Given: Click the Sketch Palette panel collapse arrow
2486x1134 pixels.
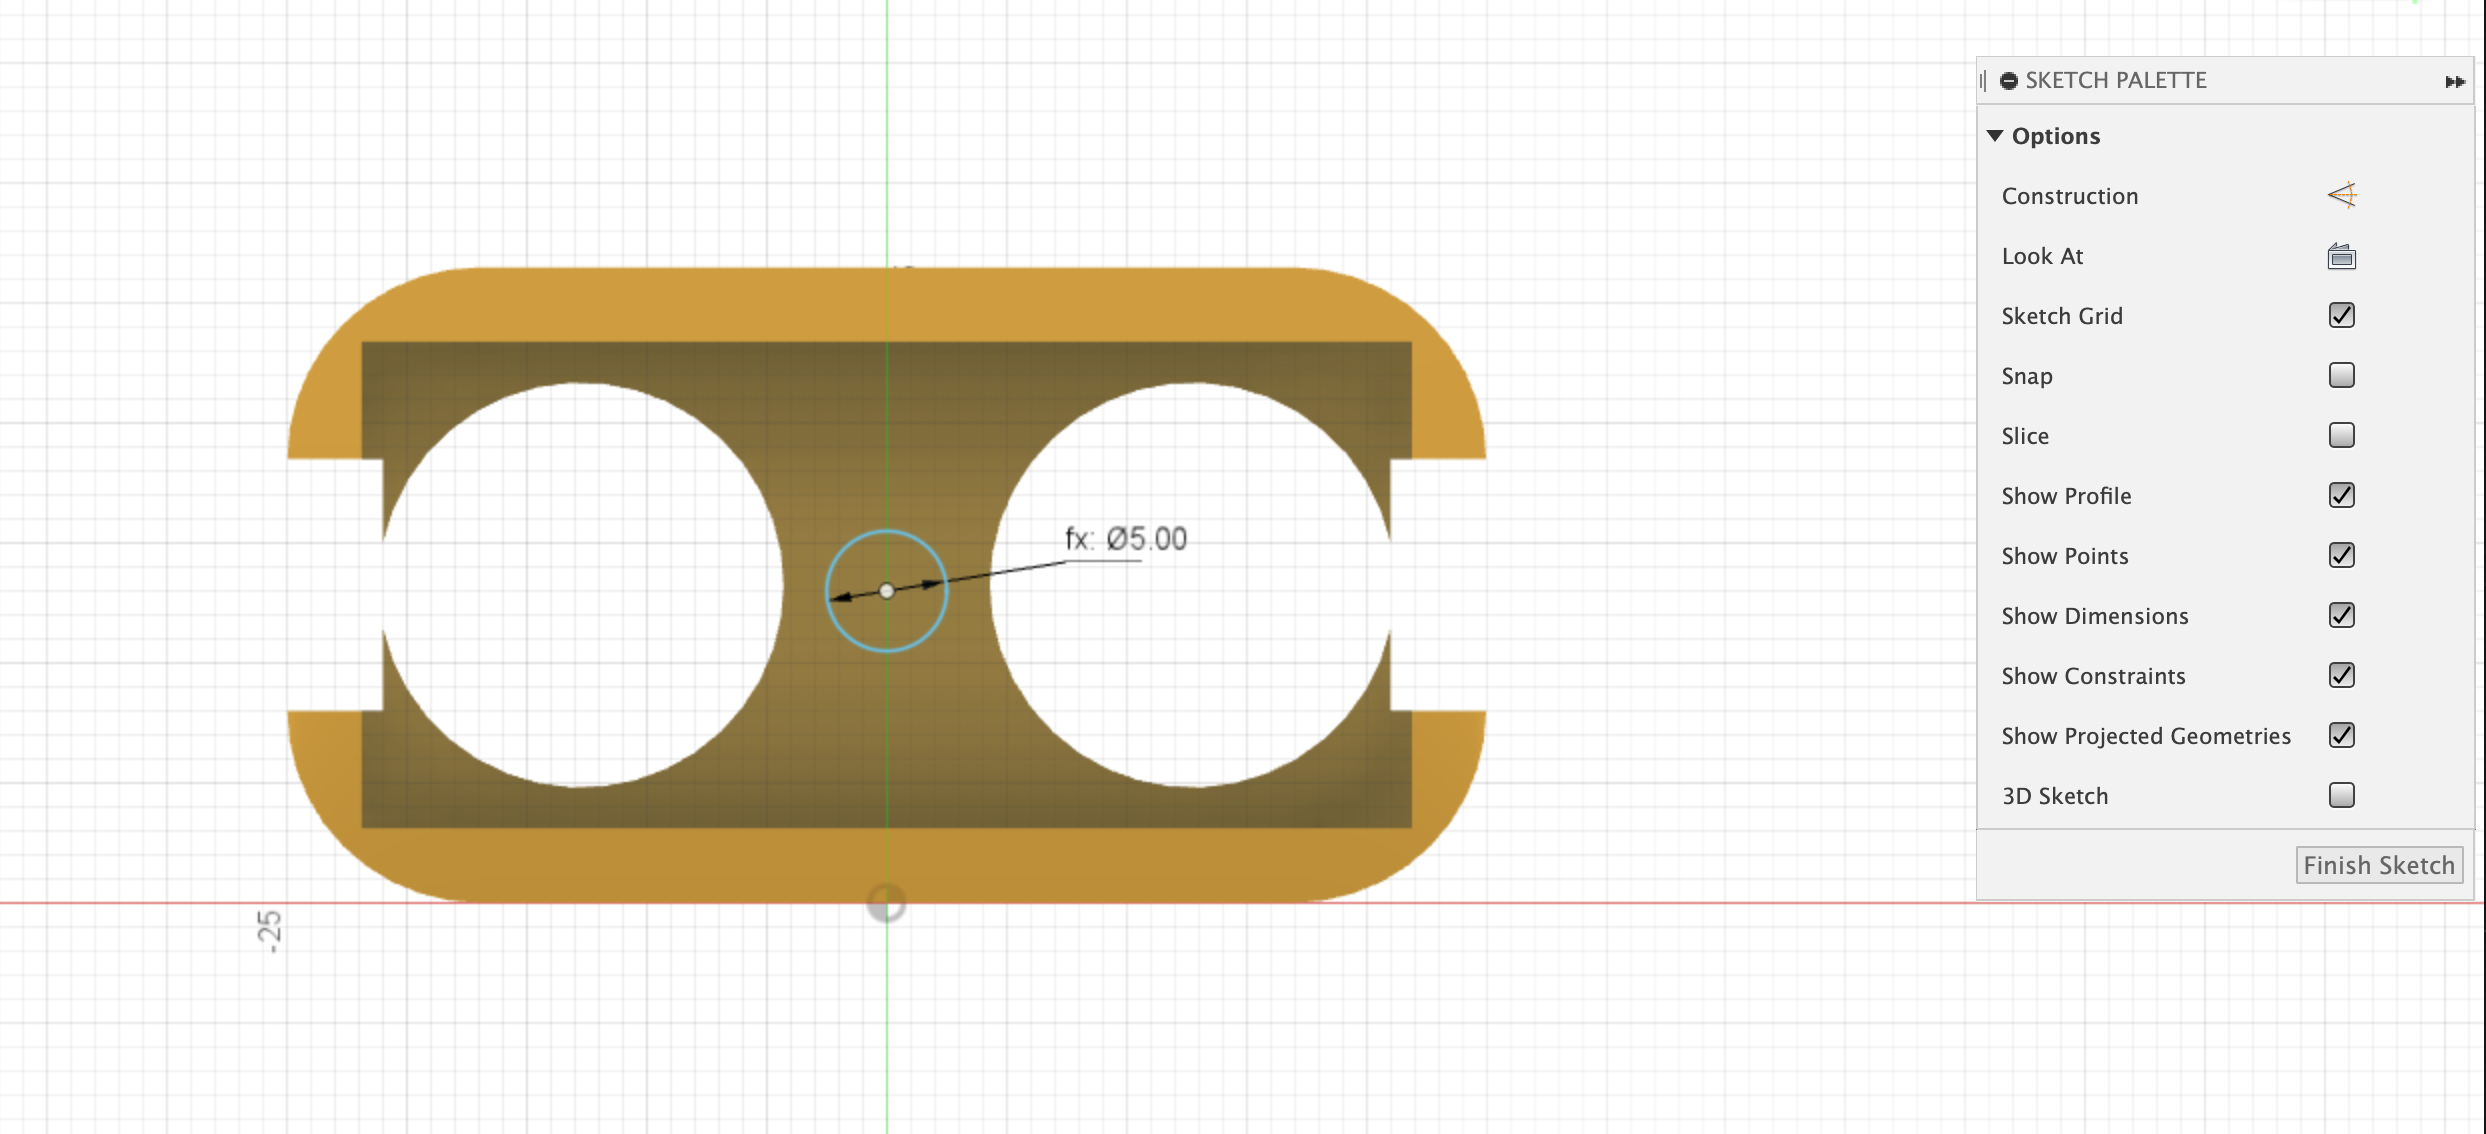Looking at the screenshot, I should [2456, 79].
